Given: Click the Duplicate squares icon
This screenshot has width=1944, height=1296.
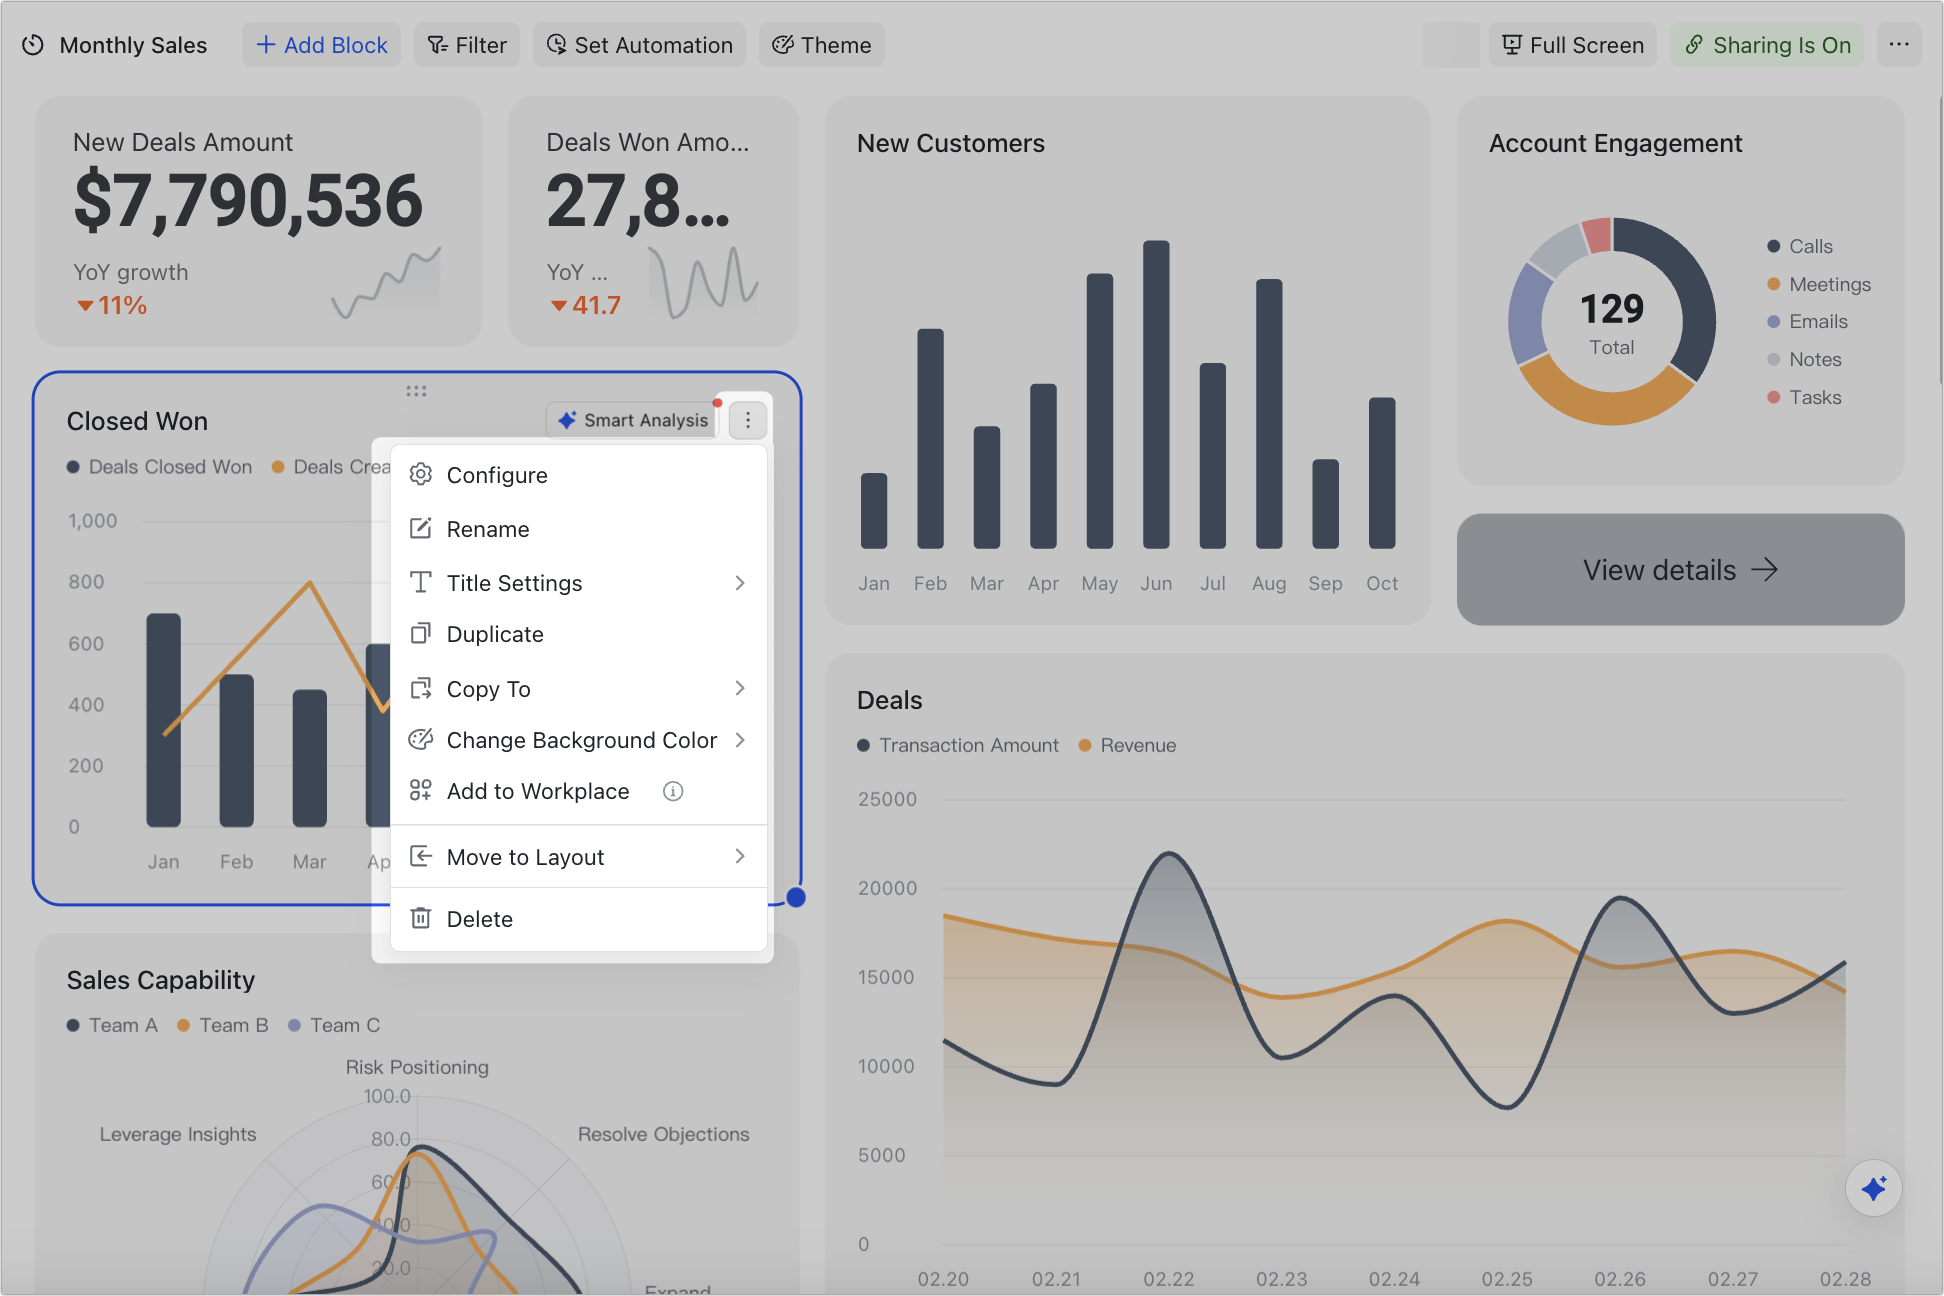Looking at the screenshot, I should 421,633.
